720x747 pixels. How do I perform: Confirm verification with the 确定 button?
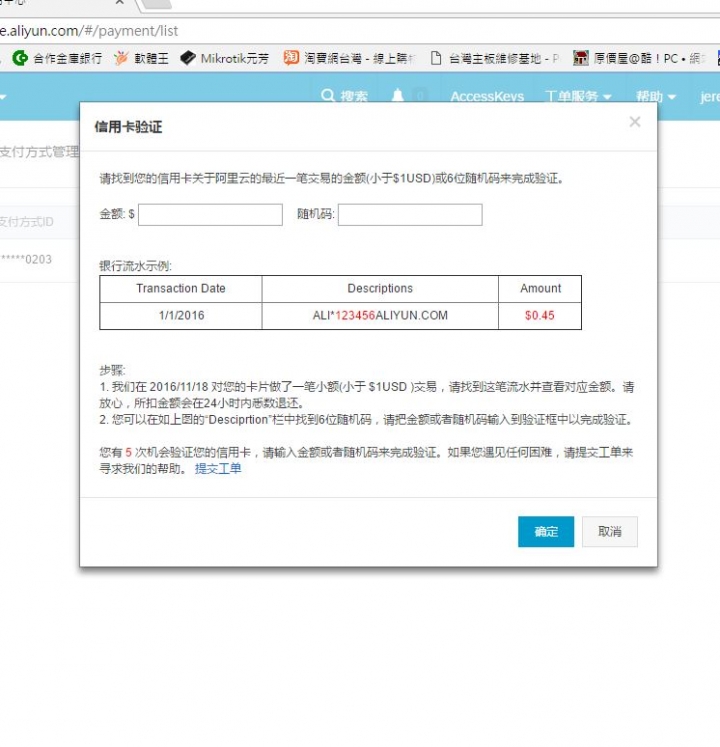coord(546,531)
